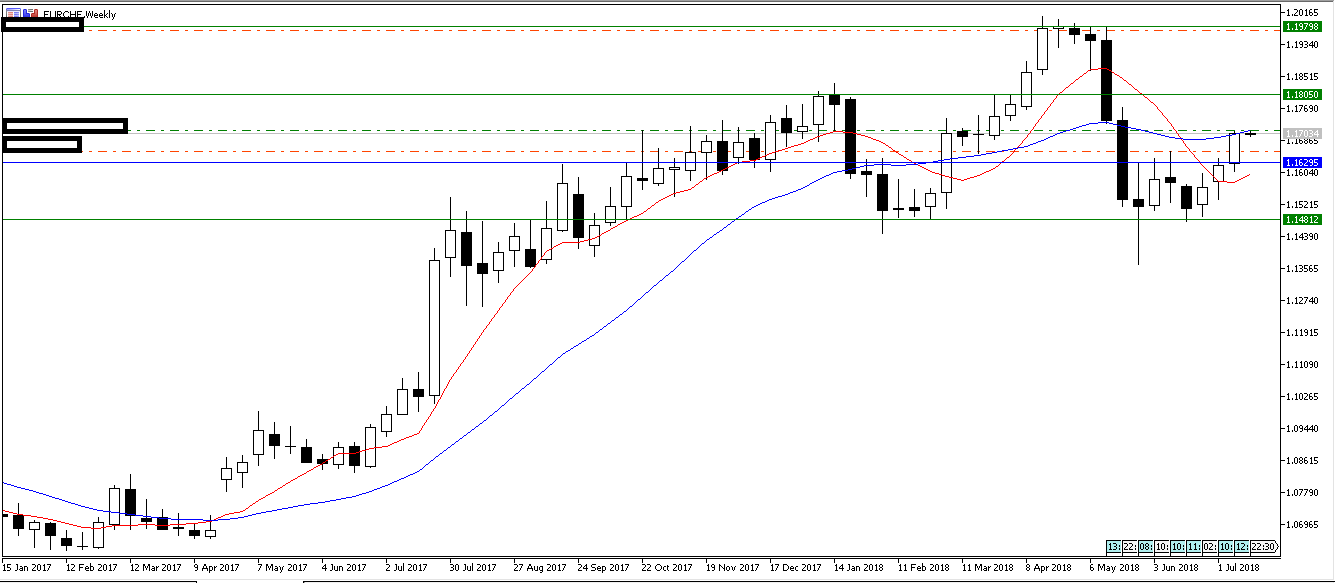Click the 1.08615 price scale value
The image size is (1335, 583).
(1304, 461)
